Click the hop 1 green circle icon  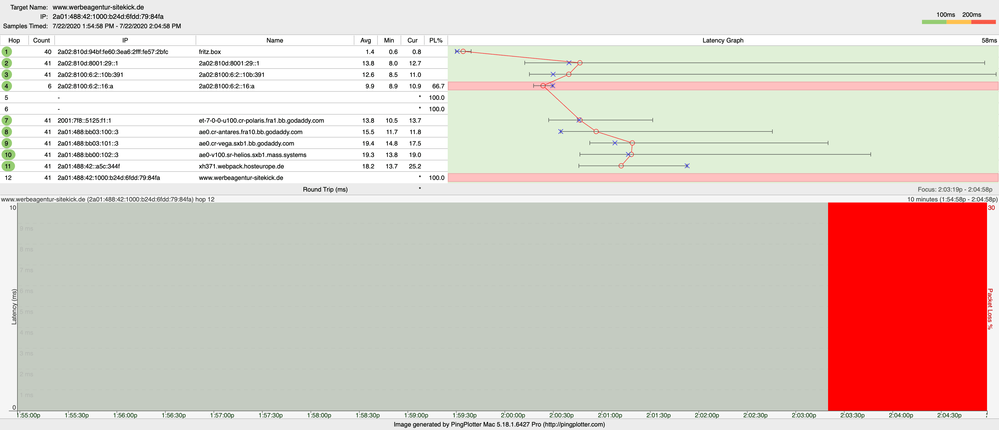tap(6, 51)
